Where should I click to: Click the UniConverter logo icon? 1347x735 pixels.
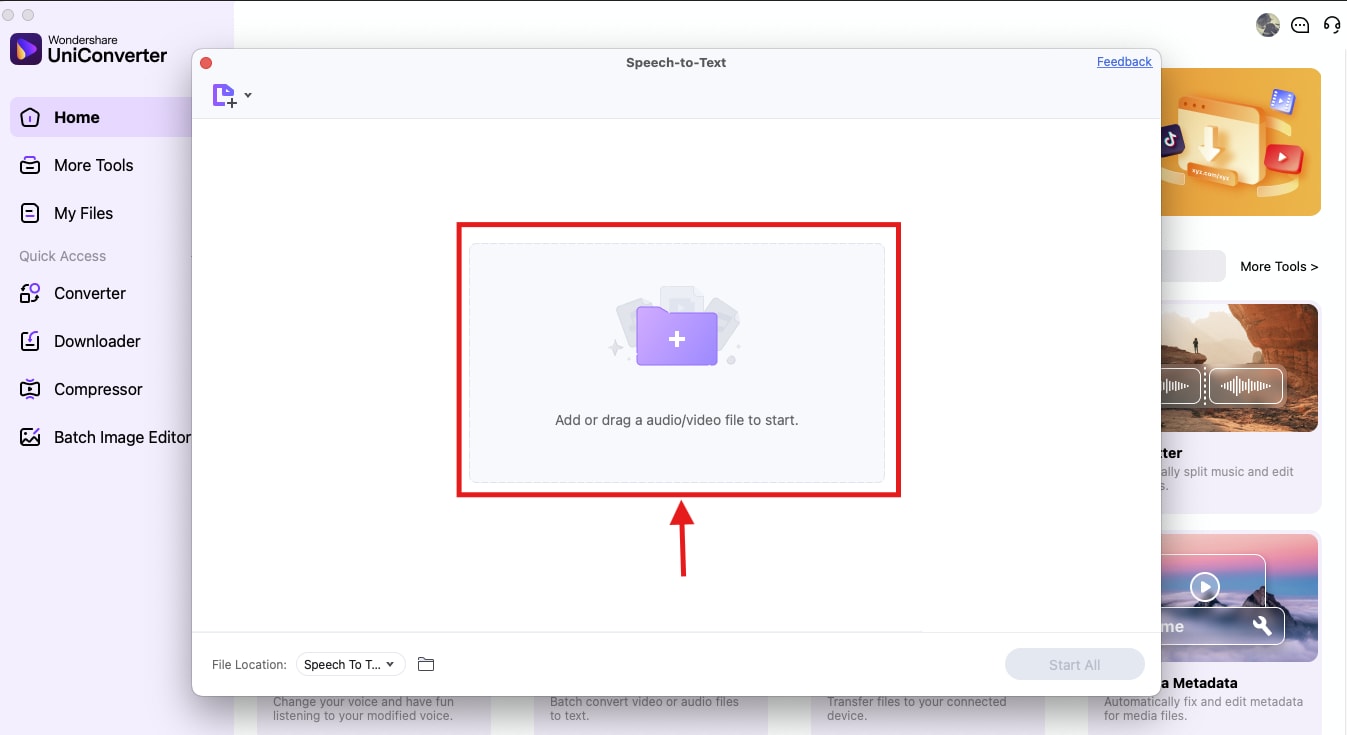point(26,49)
